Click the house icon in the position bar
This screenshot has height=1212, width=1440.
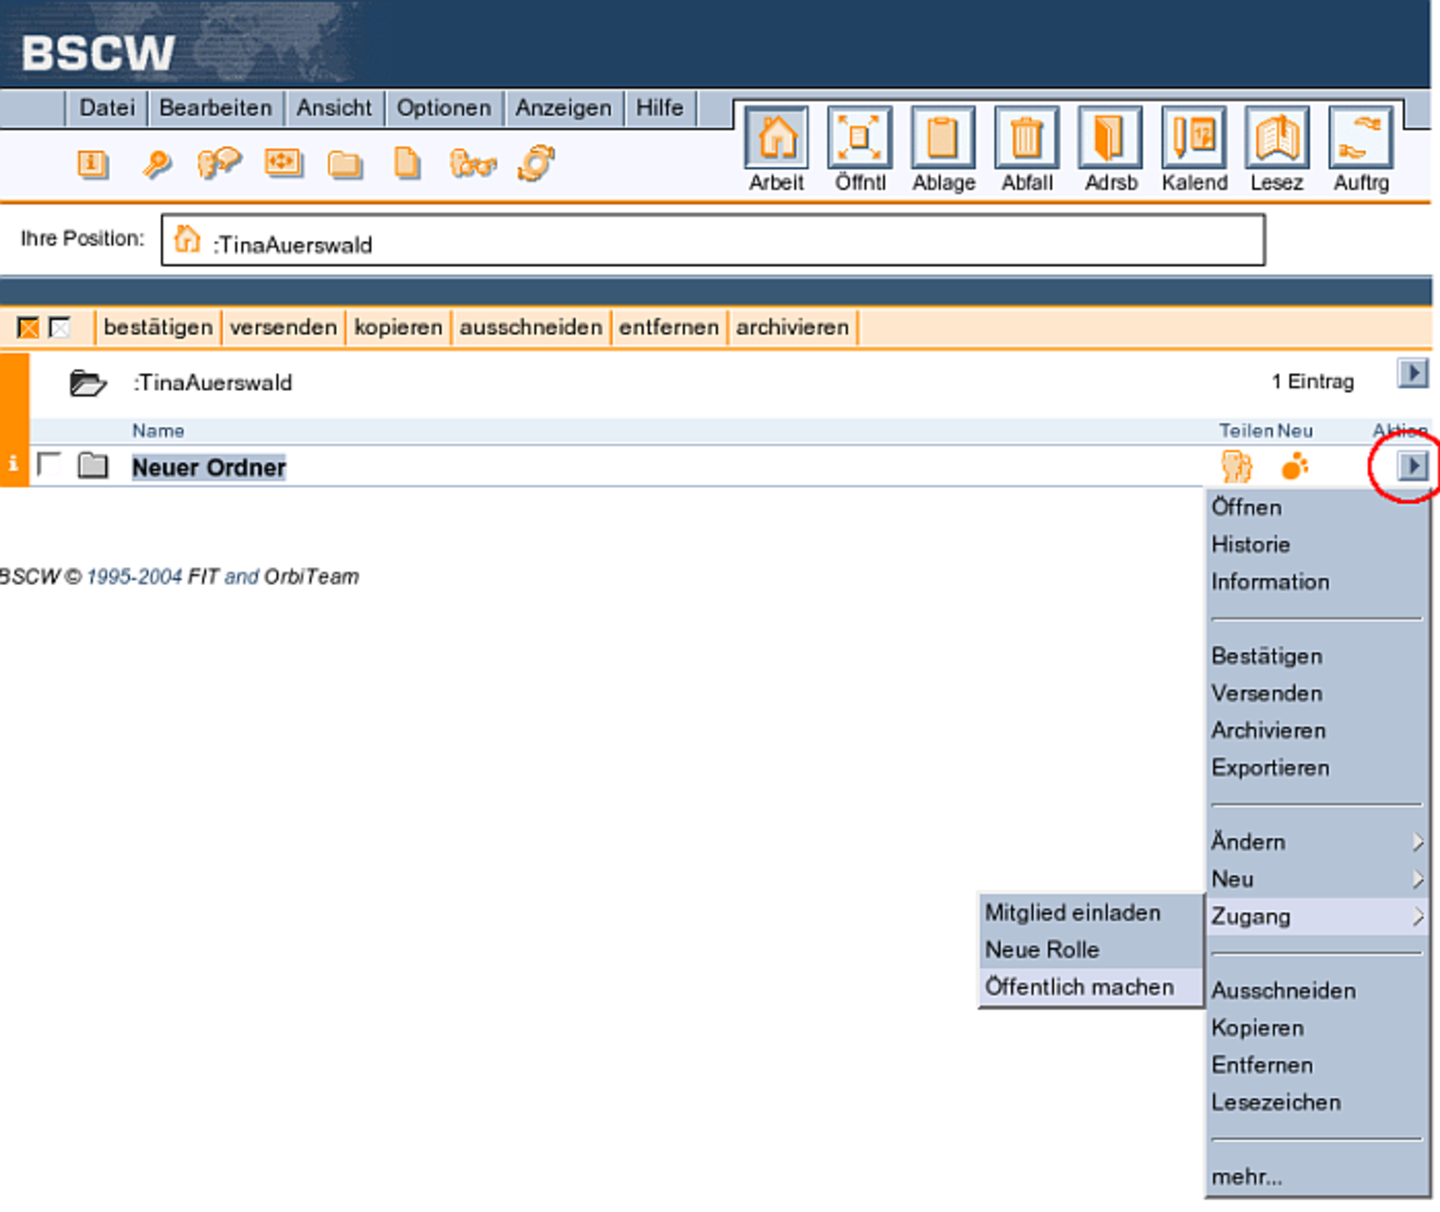[x=187, y=239]
